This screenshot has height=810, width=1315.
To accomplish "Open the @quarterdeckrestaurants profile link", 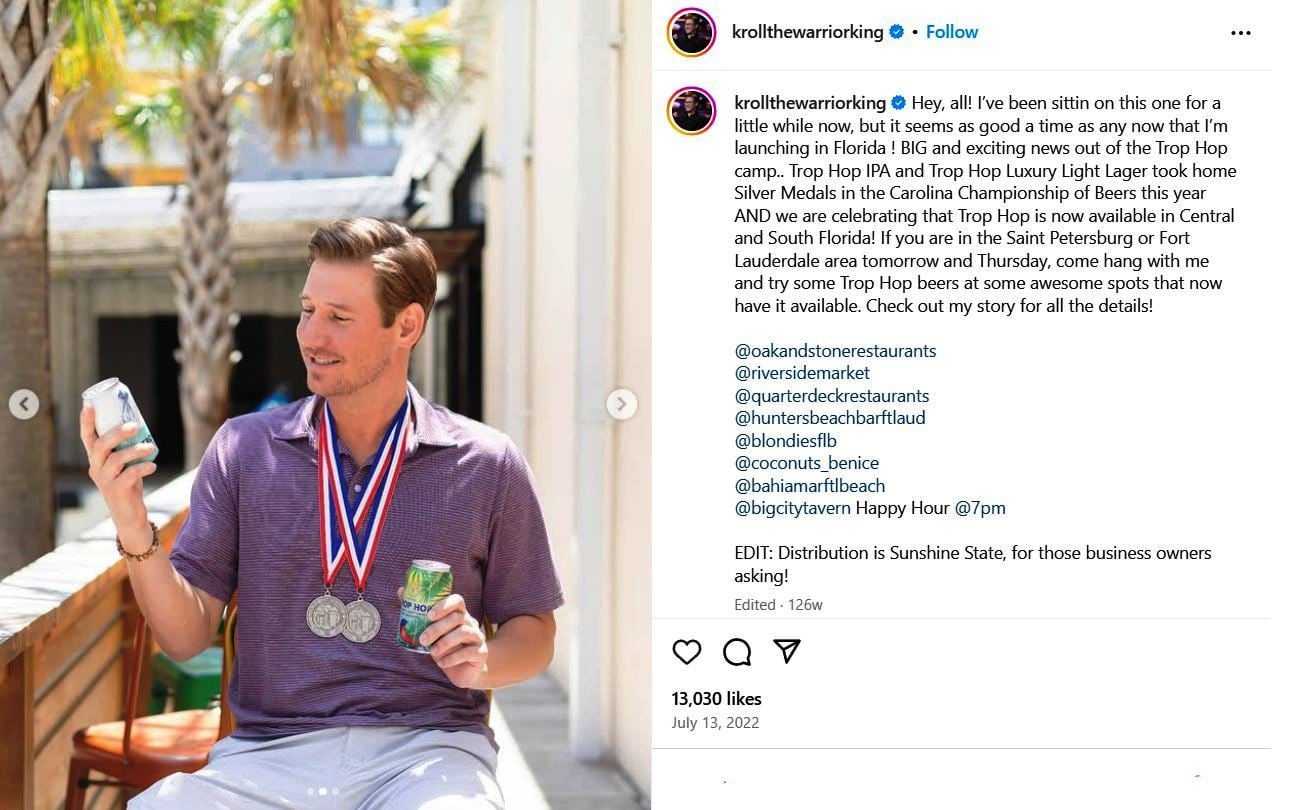I will tap(832, 396).
